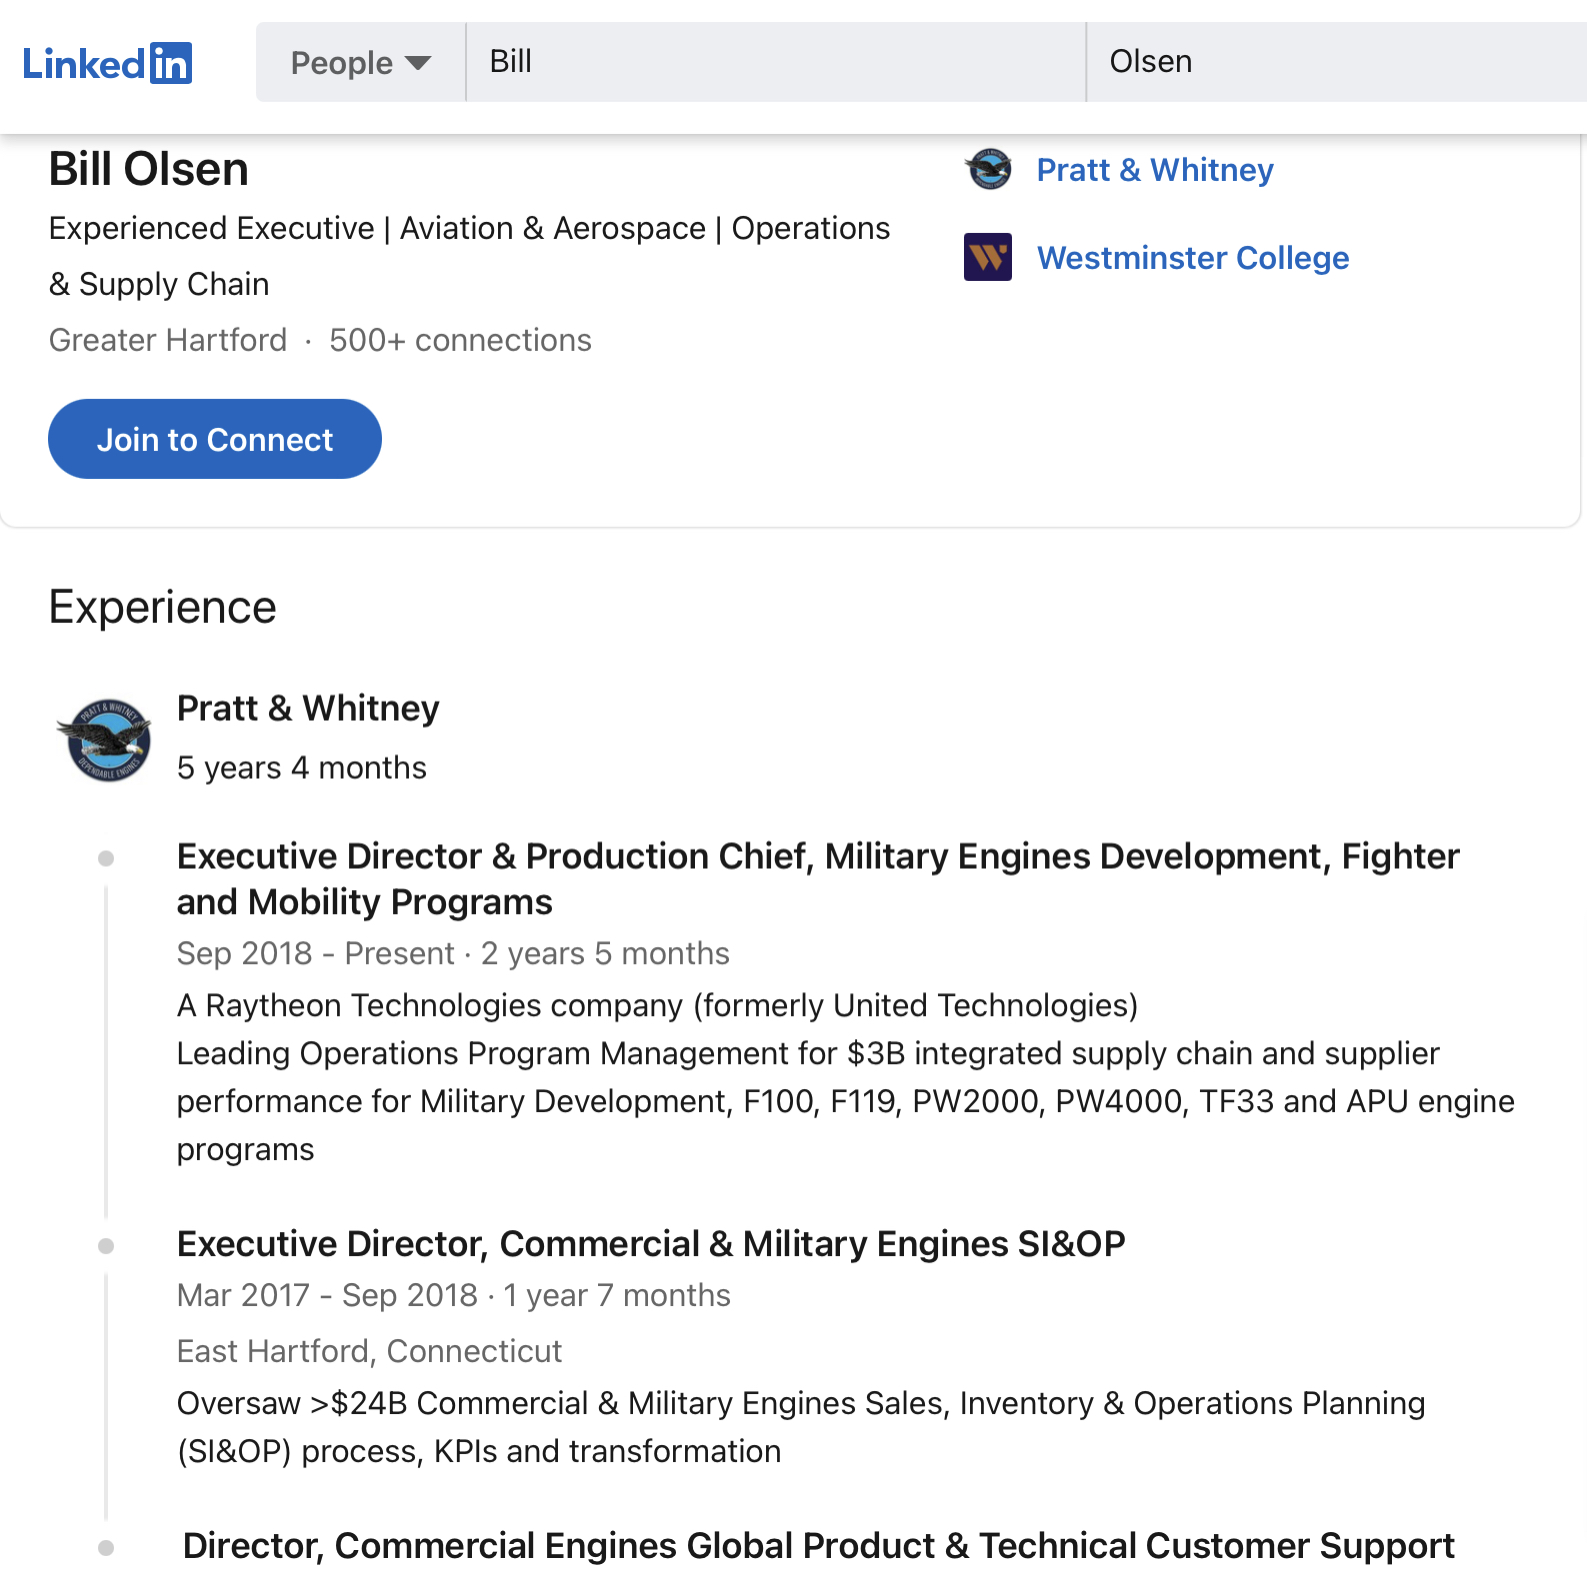
Task: Select the Executive Director & Production Chief title
Action: [x=818, y=879]
